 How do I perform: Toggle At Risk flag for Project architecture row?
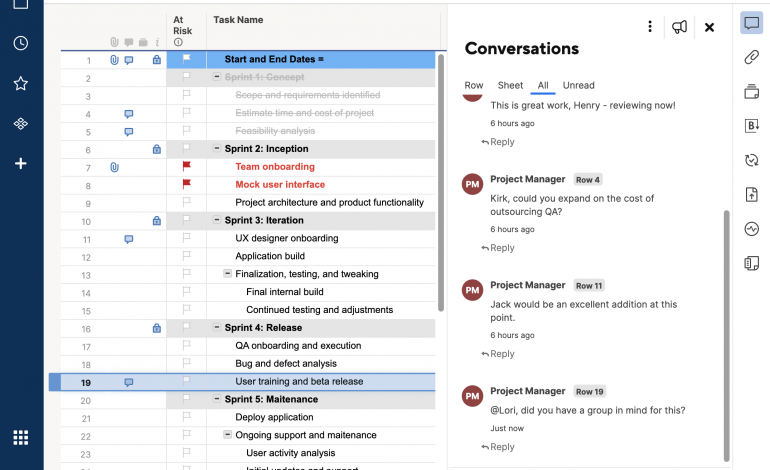186,202
